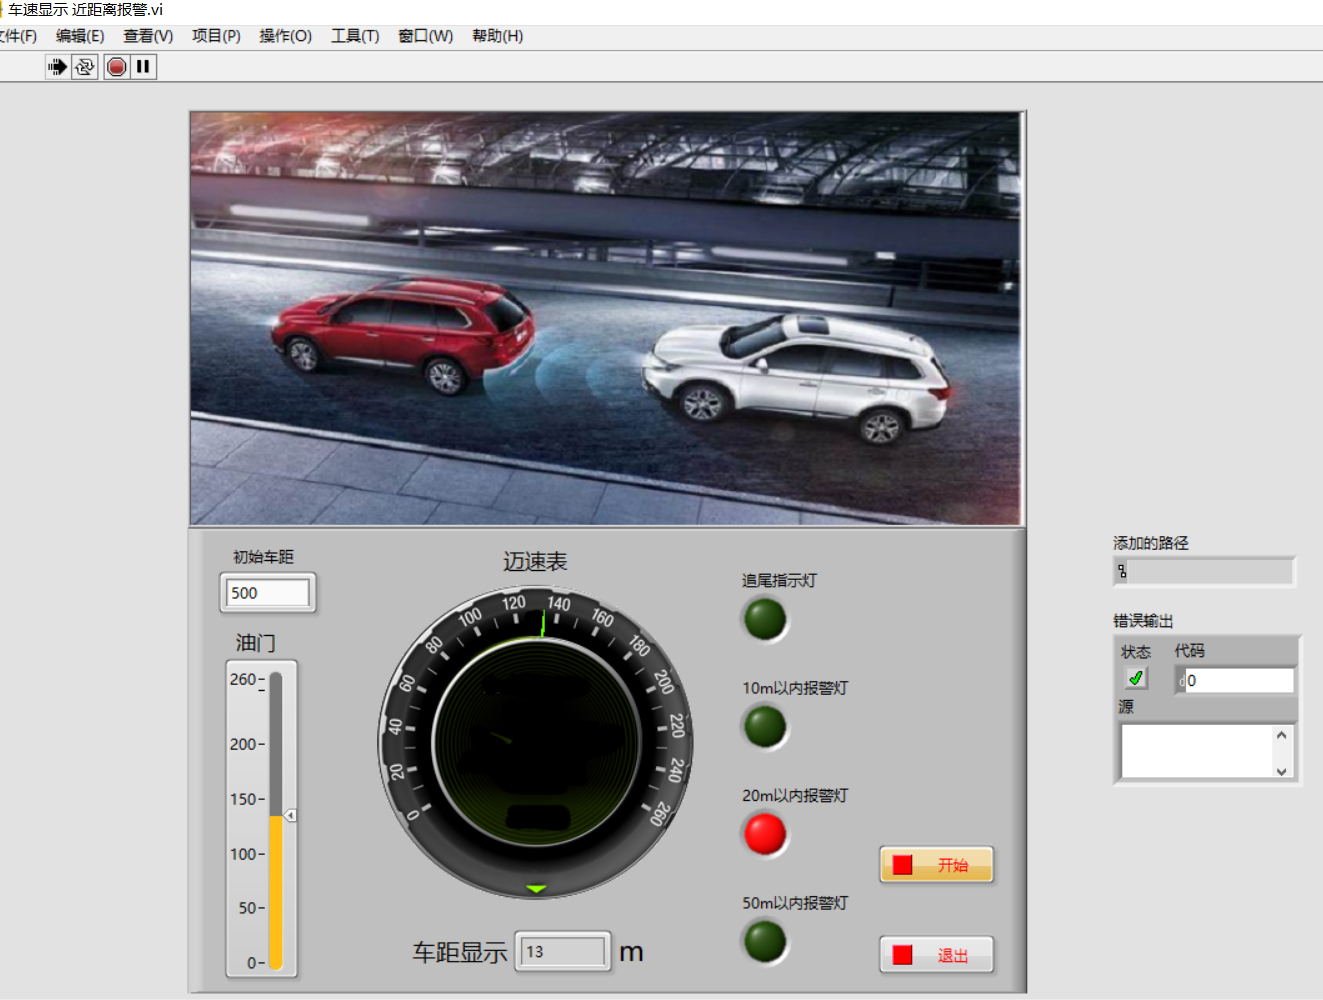Viewport: 1323px width, 1000px height.
Task: Open the 查看(V) menu
Action: coord(148,36)
